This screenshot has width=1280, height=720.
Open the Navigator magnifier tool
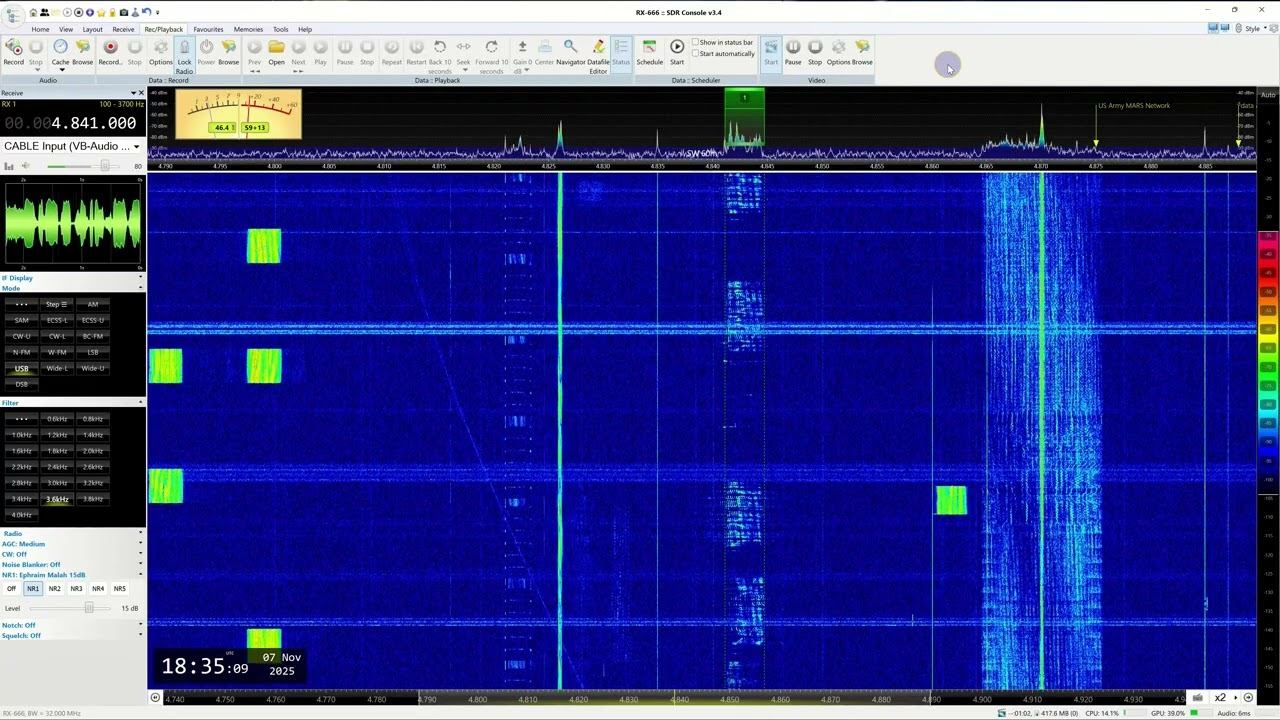tap(571, 52)
